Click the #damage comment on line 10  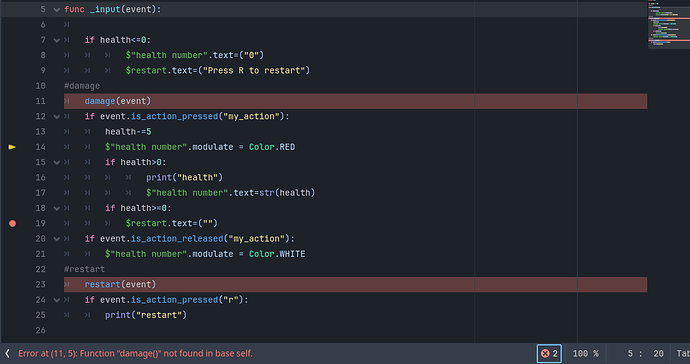click(82, 86)
